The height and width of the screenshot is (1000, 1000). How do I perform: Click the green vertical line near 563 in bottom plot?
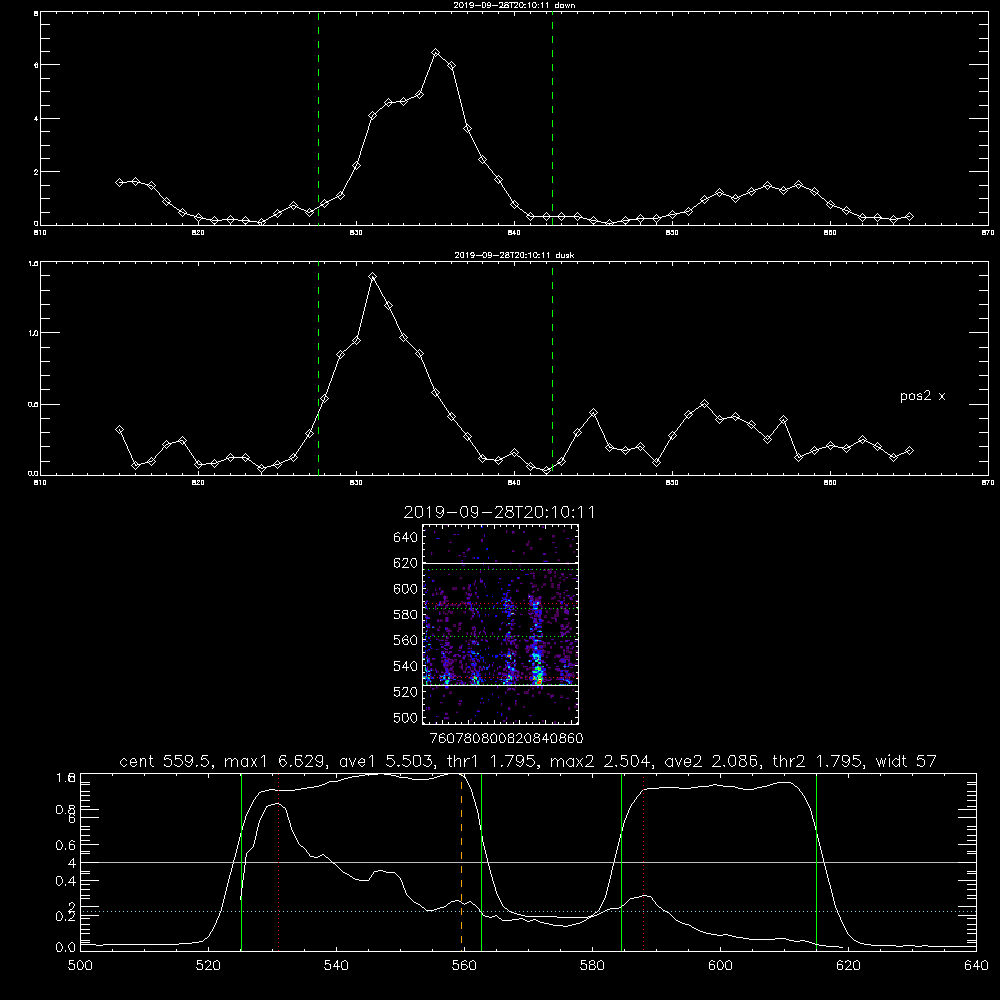tap(482, 861)
